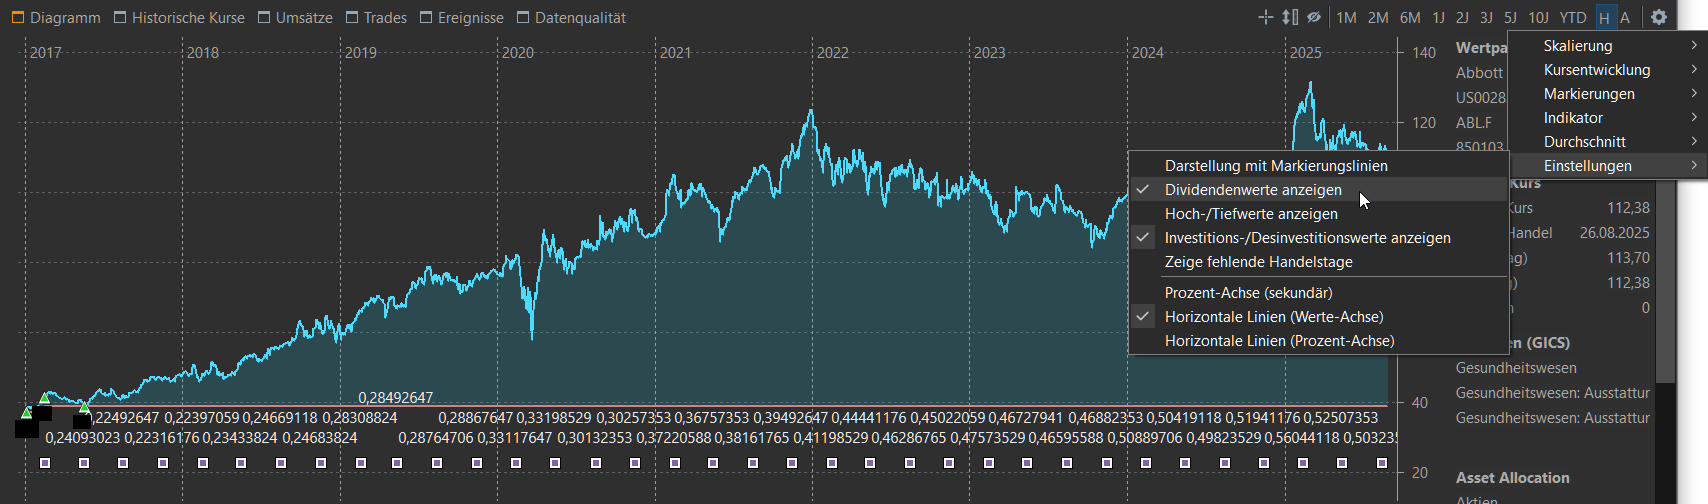Select the YTD time range

[x=1573, y=18]
